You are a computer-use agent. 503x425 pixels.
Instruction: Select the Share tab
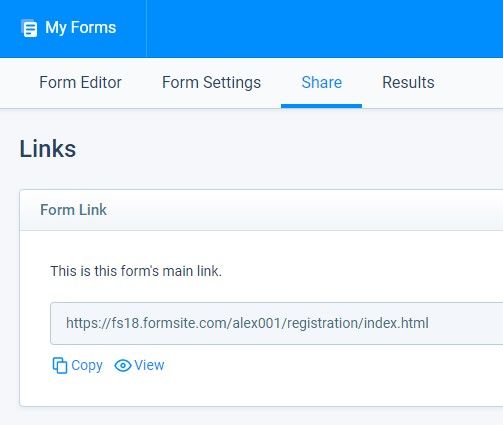pos(322,82)
